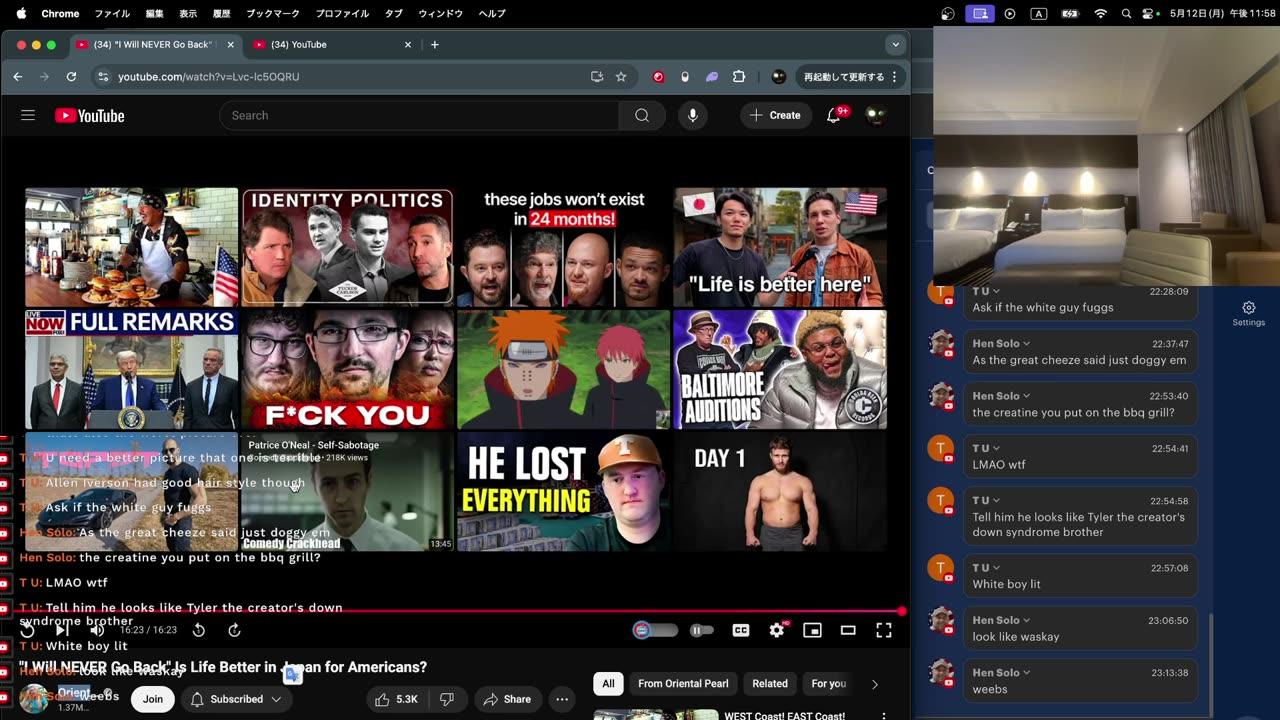Click the install-app icon in the address bar
Viewport: 1280px width, 720px height.
tap(597, 76)
